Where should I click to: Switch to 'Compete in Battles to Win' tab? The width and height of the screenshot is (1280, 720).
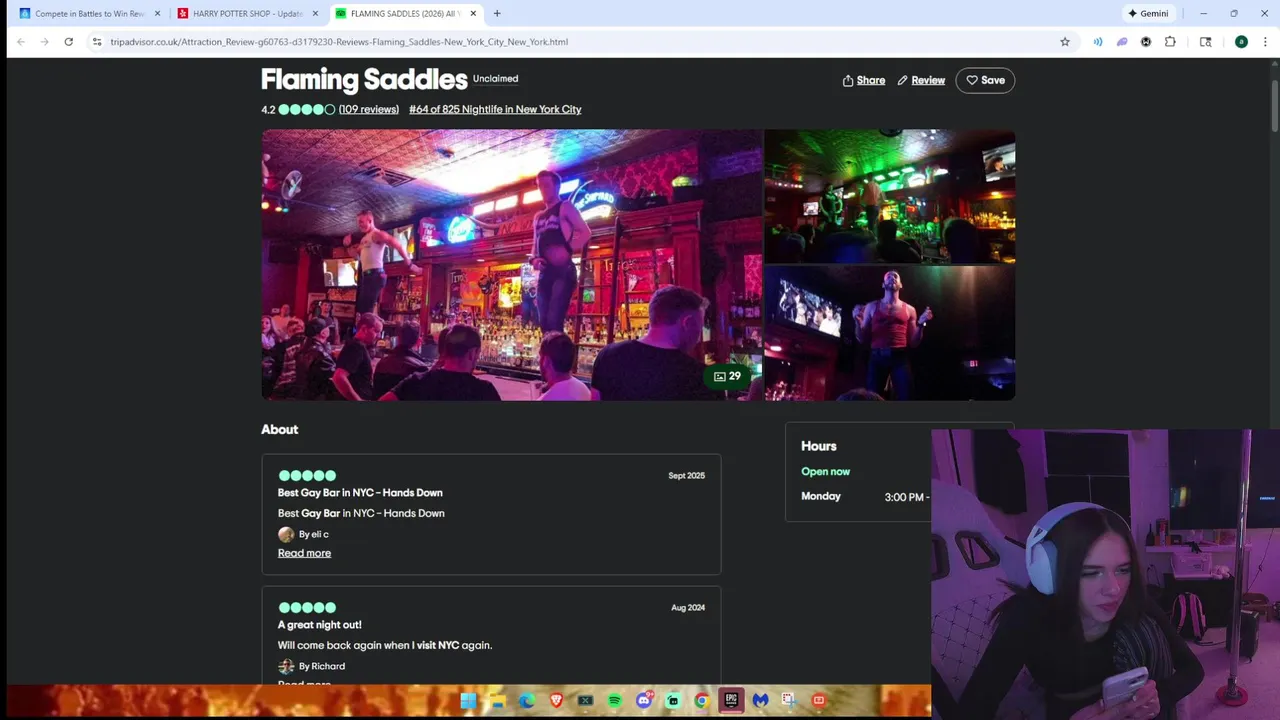click(89, 14)
